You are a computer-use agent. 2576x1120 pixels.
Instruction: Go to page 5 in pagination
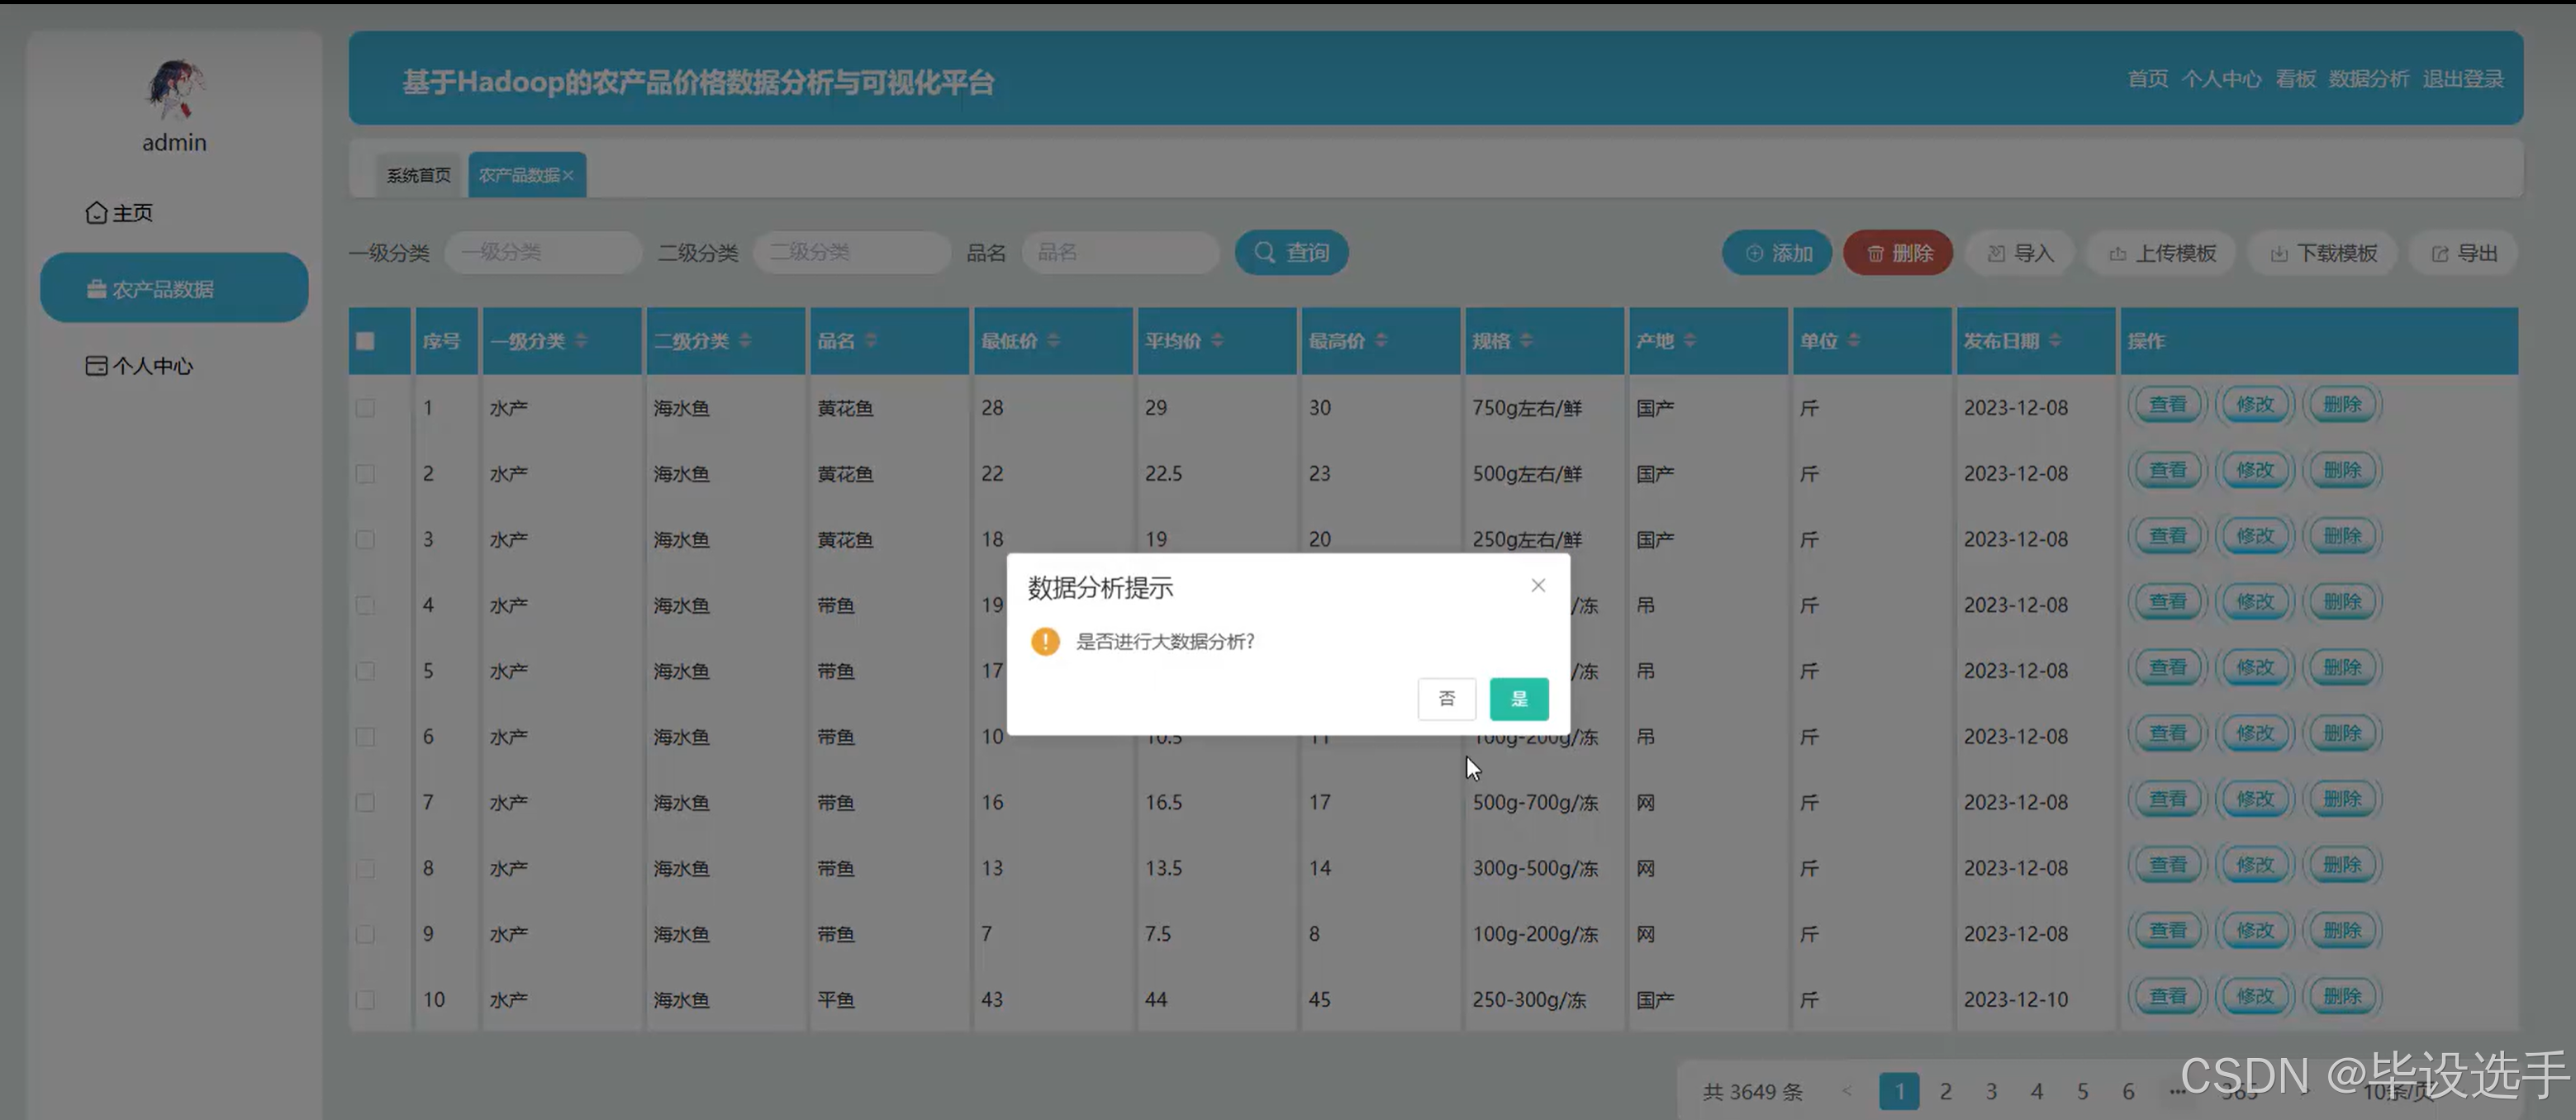(x=2082, y=1091)
